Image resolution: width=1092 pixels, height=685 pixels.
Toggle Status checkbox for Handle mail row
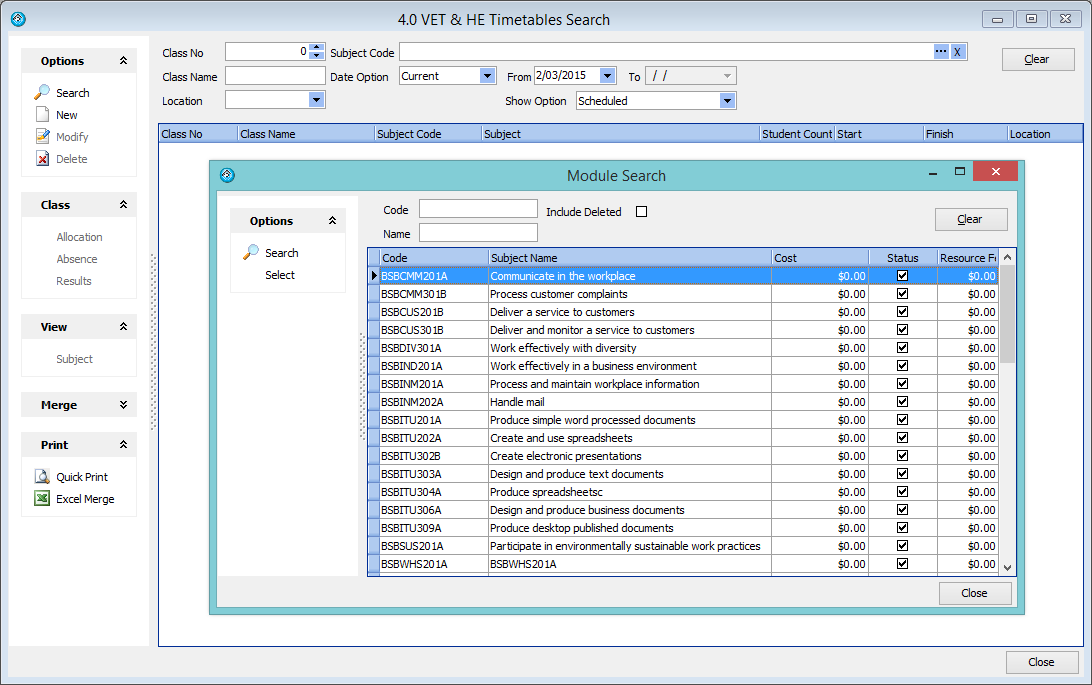click(x=903, y=402)
